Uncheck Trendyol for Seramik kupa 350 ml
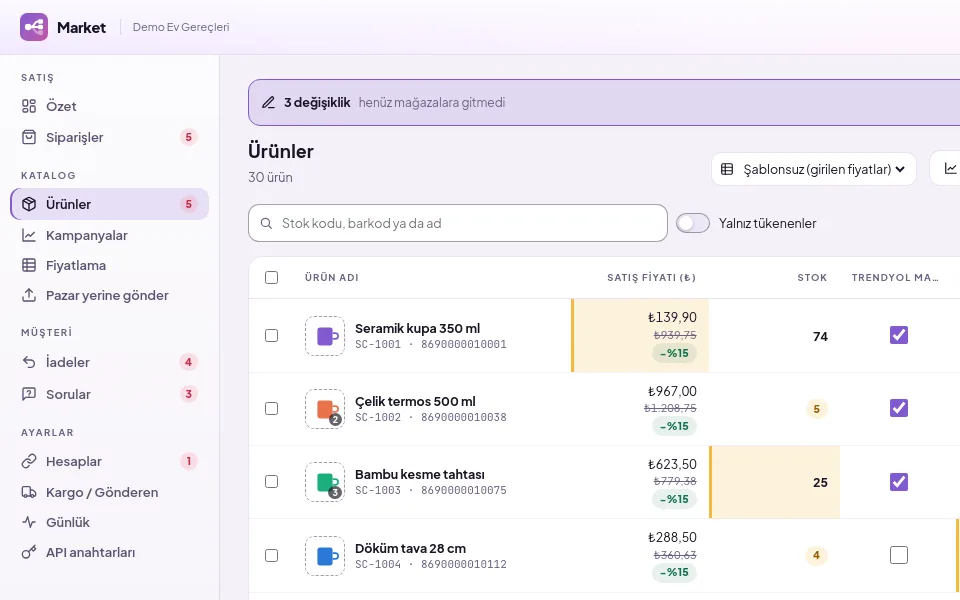 [899, 335]
